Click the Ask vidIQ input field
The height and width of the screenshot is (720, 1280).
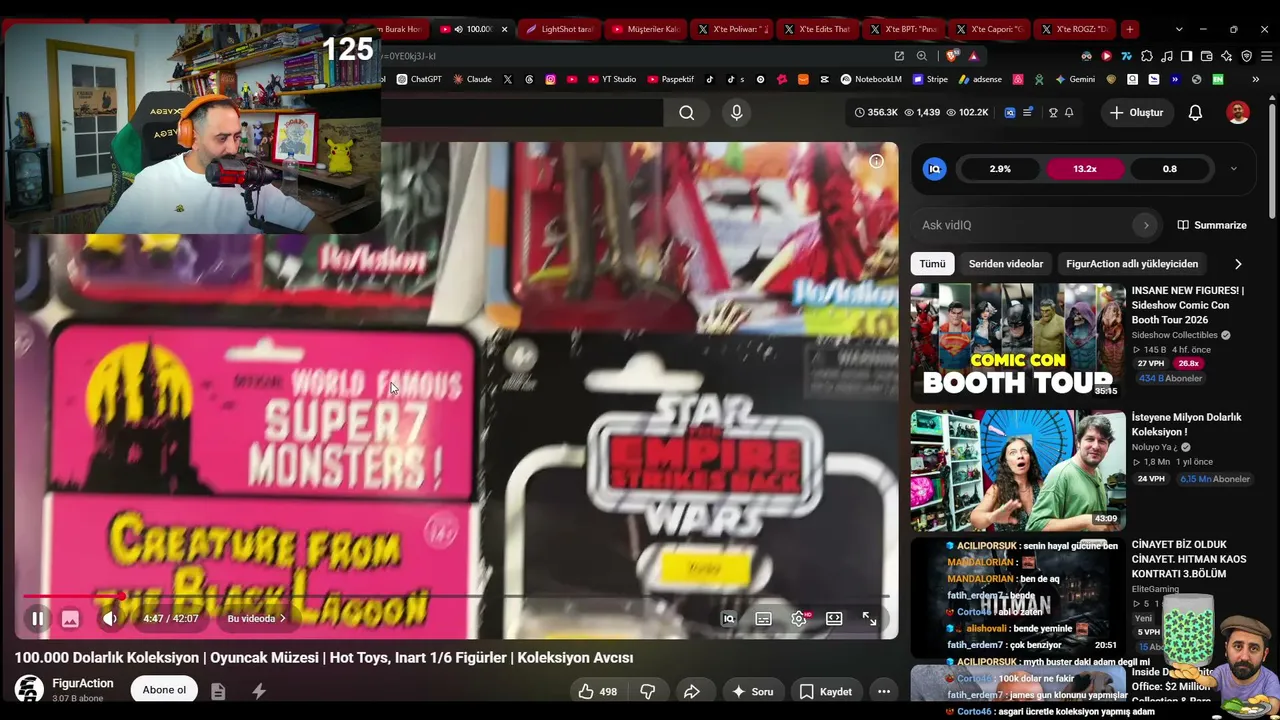[1024, 225]
